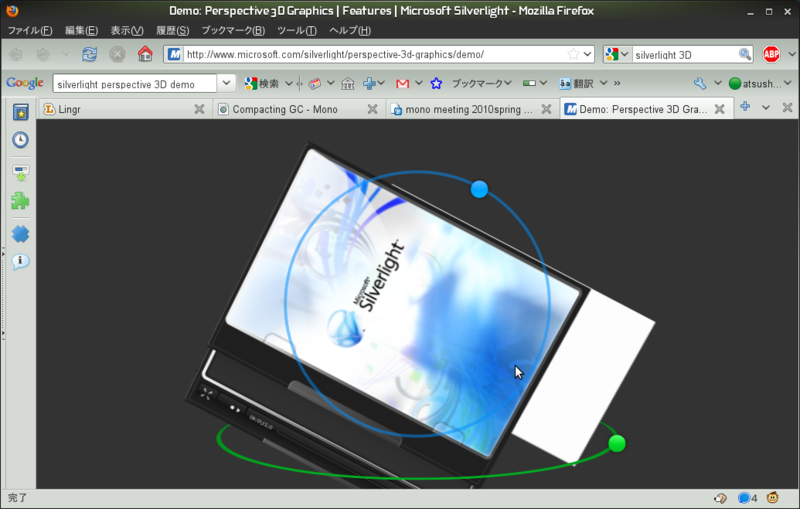
Task: Open the search engine selector dropdown
Action: click(x=617, y=54)
